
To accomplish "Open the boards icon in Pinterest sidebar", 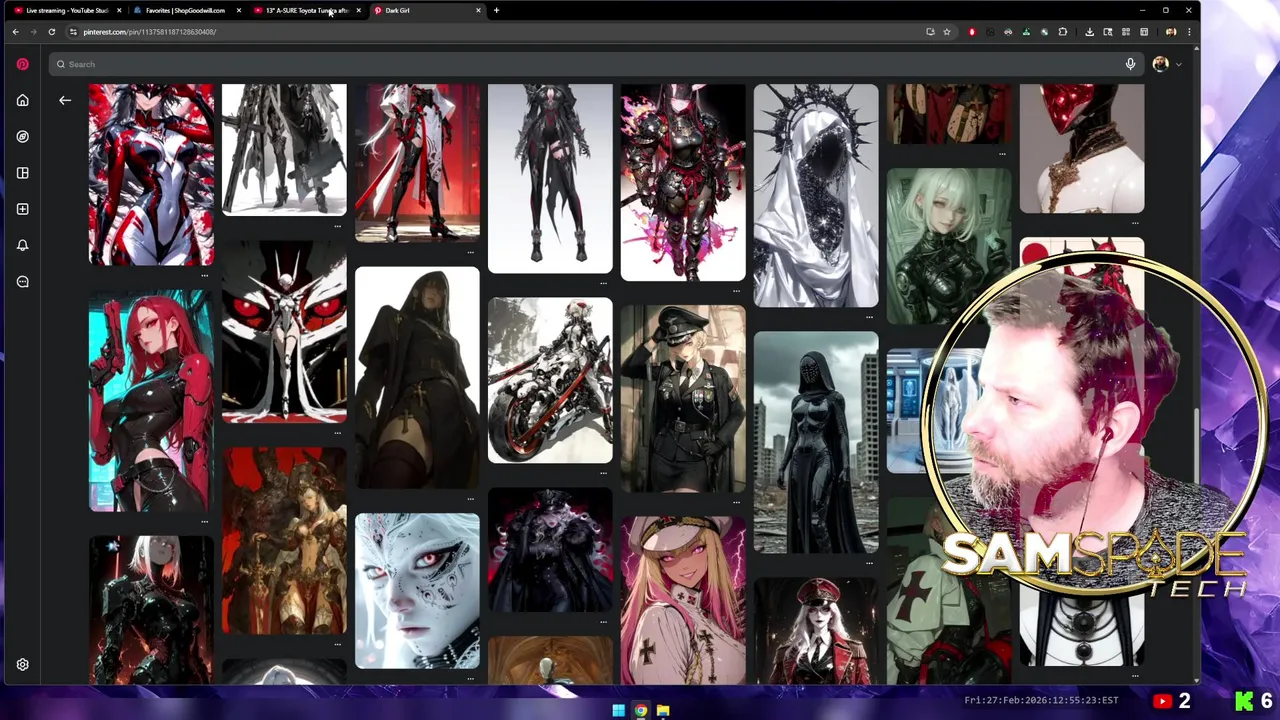I will [22, 173].
